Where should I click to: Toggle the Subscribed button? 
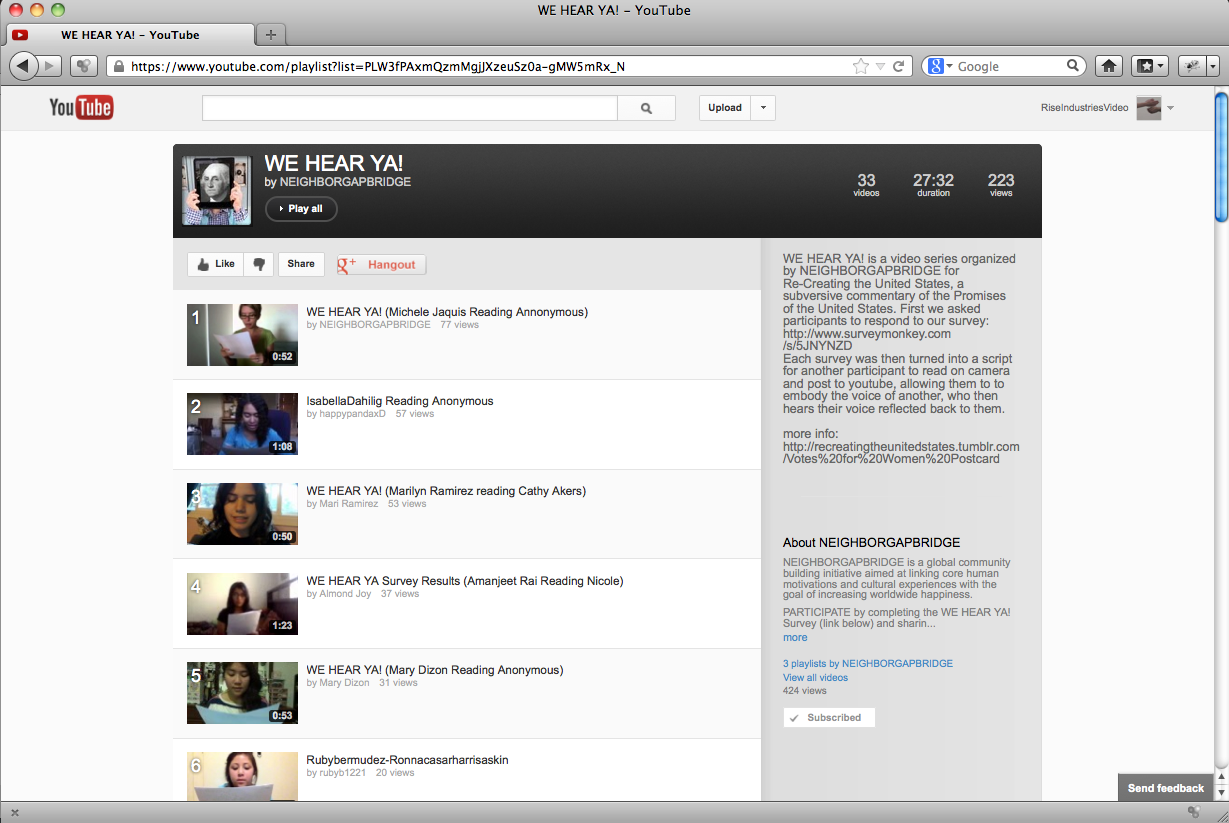tap(829, 717)
